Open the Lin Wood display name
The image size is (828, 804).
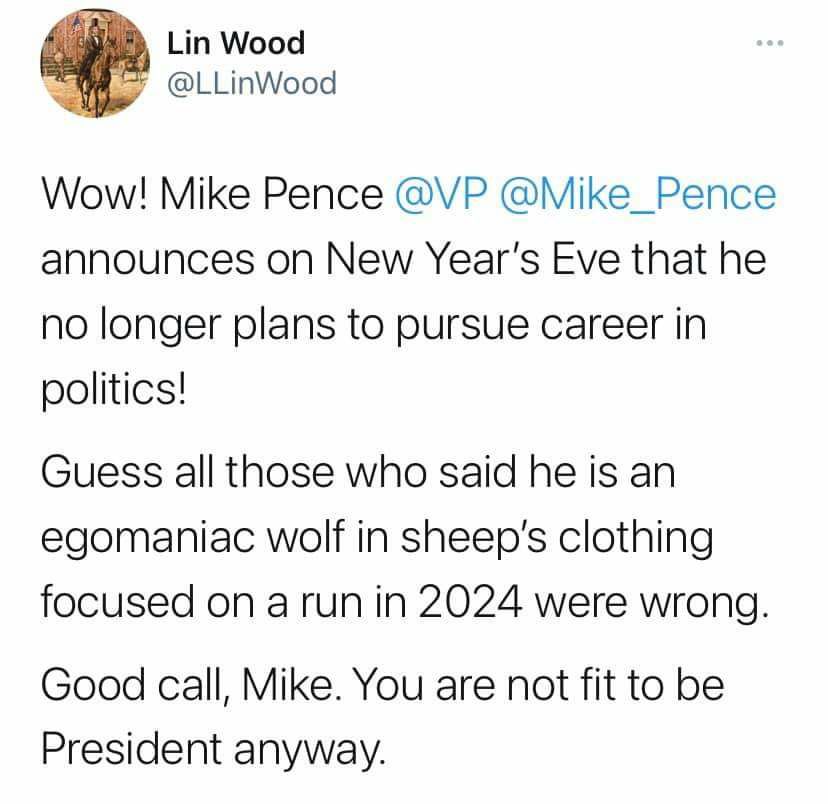tap(236, 43)
